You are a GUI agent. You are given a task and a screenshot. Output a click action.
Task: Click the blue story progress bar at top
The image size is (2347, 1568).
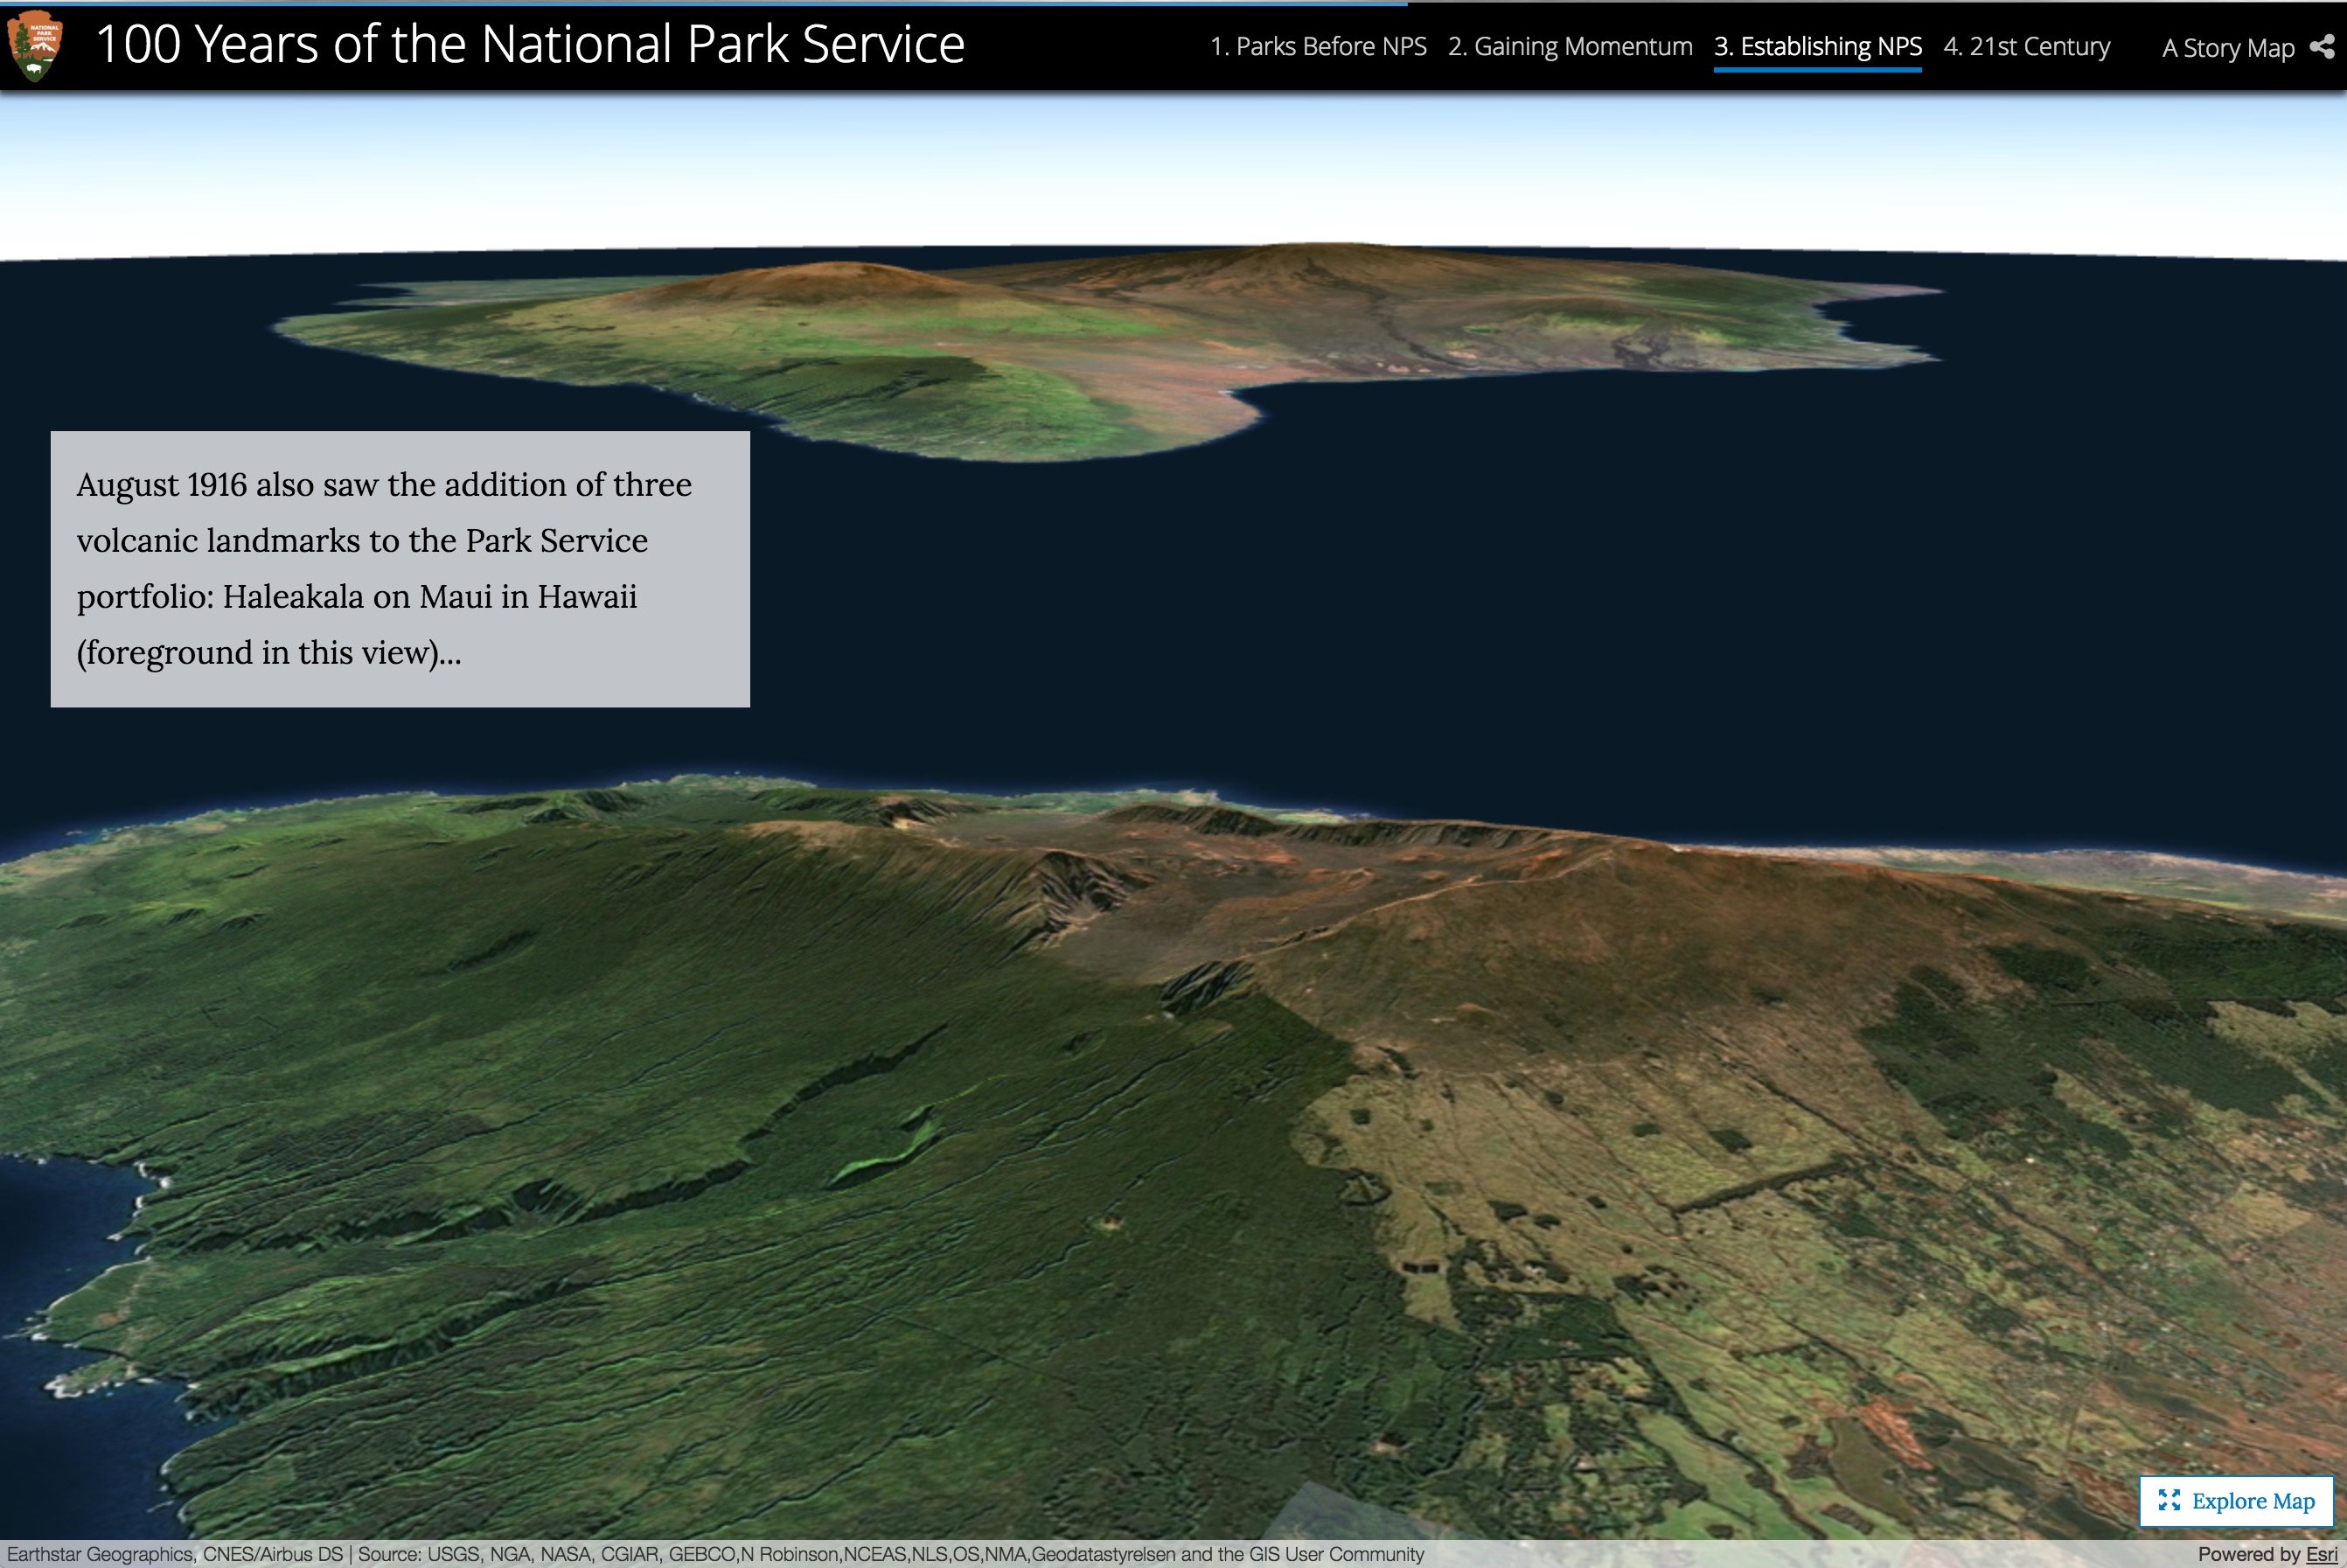point(700,3)
